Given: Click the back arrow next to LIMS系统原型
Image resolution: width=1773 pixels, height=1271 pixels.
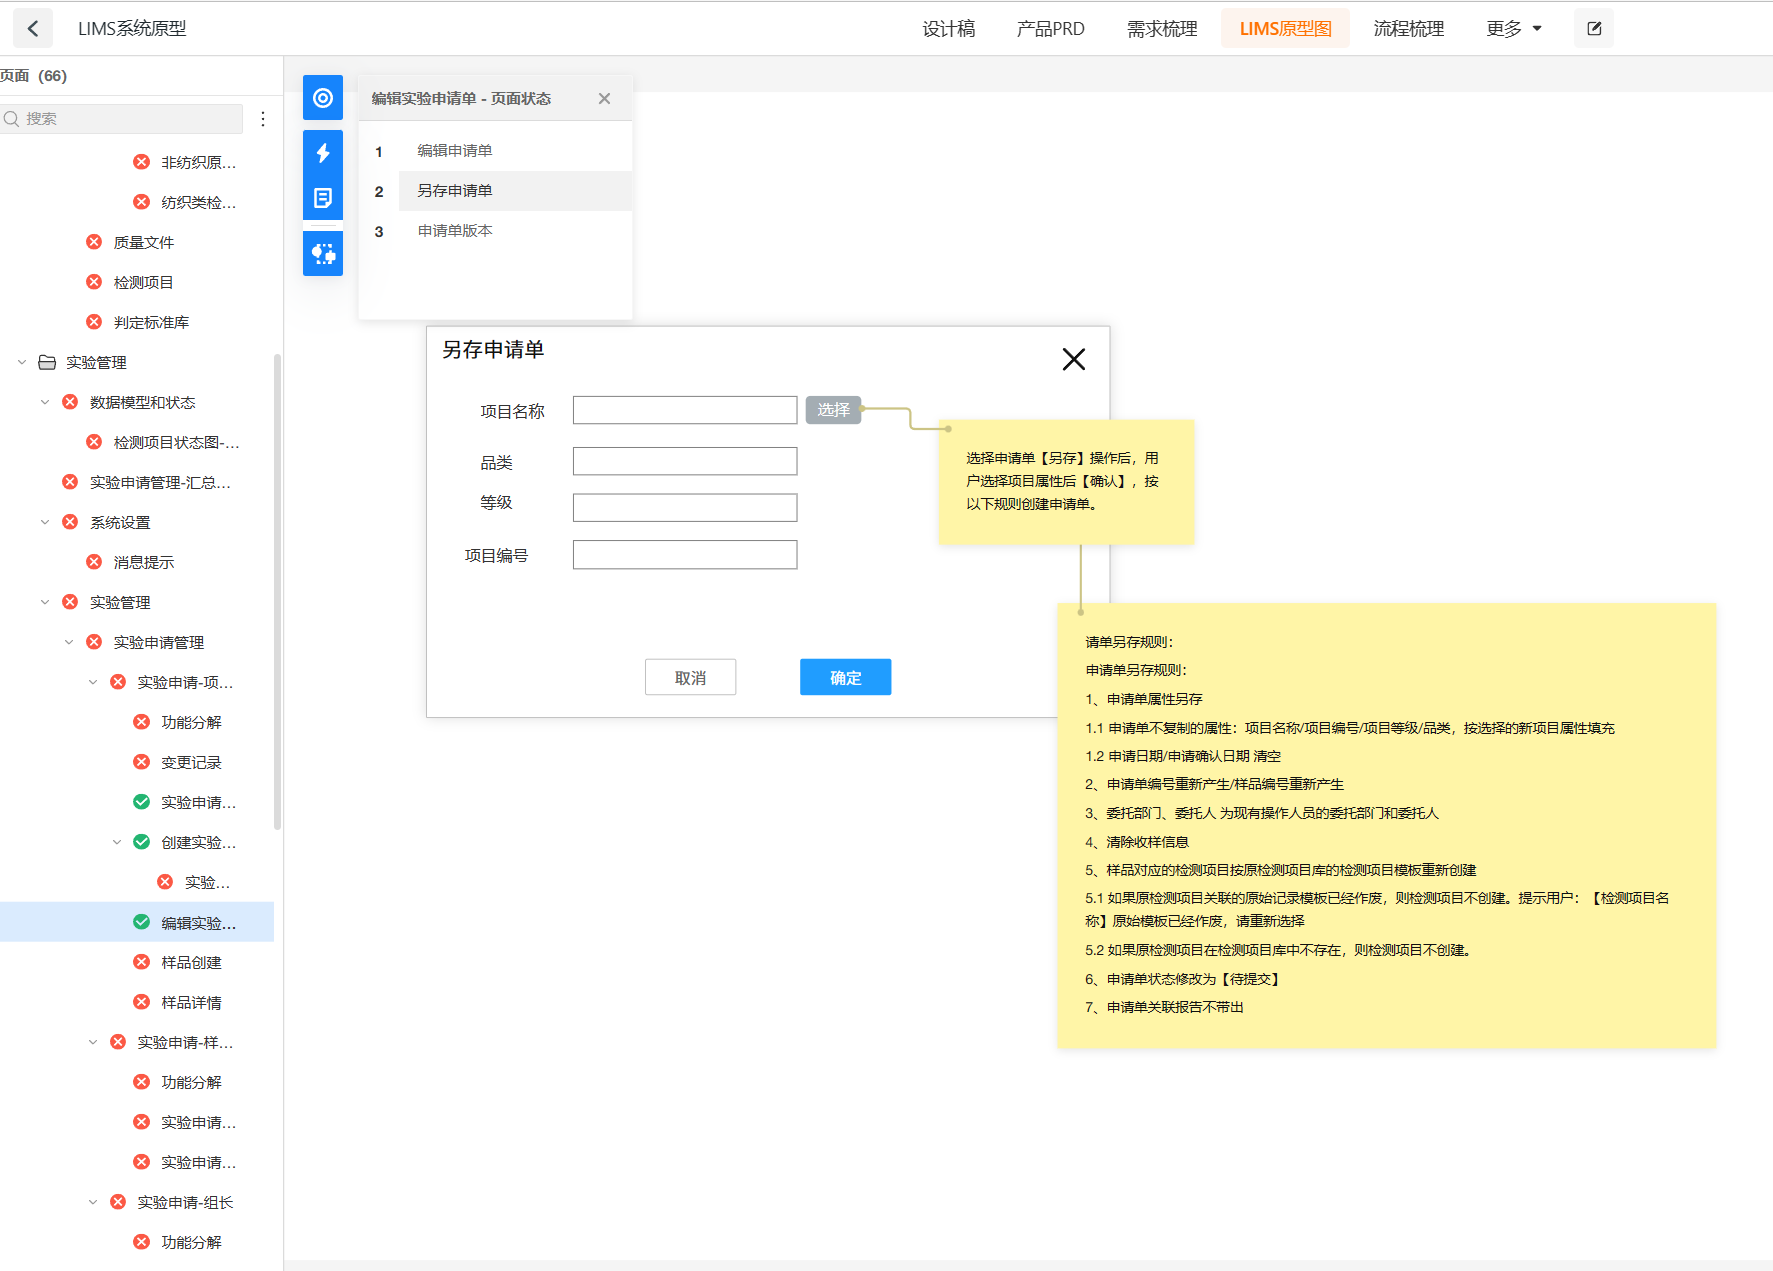Looking at the screenshot, I should tap(33, 29).
